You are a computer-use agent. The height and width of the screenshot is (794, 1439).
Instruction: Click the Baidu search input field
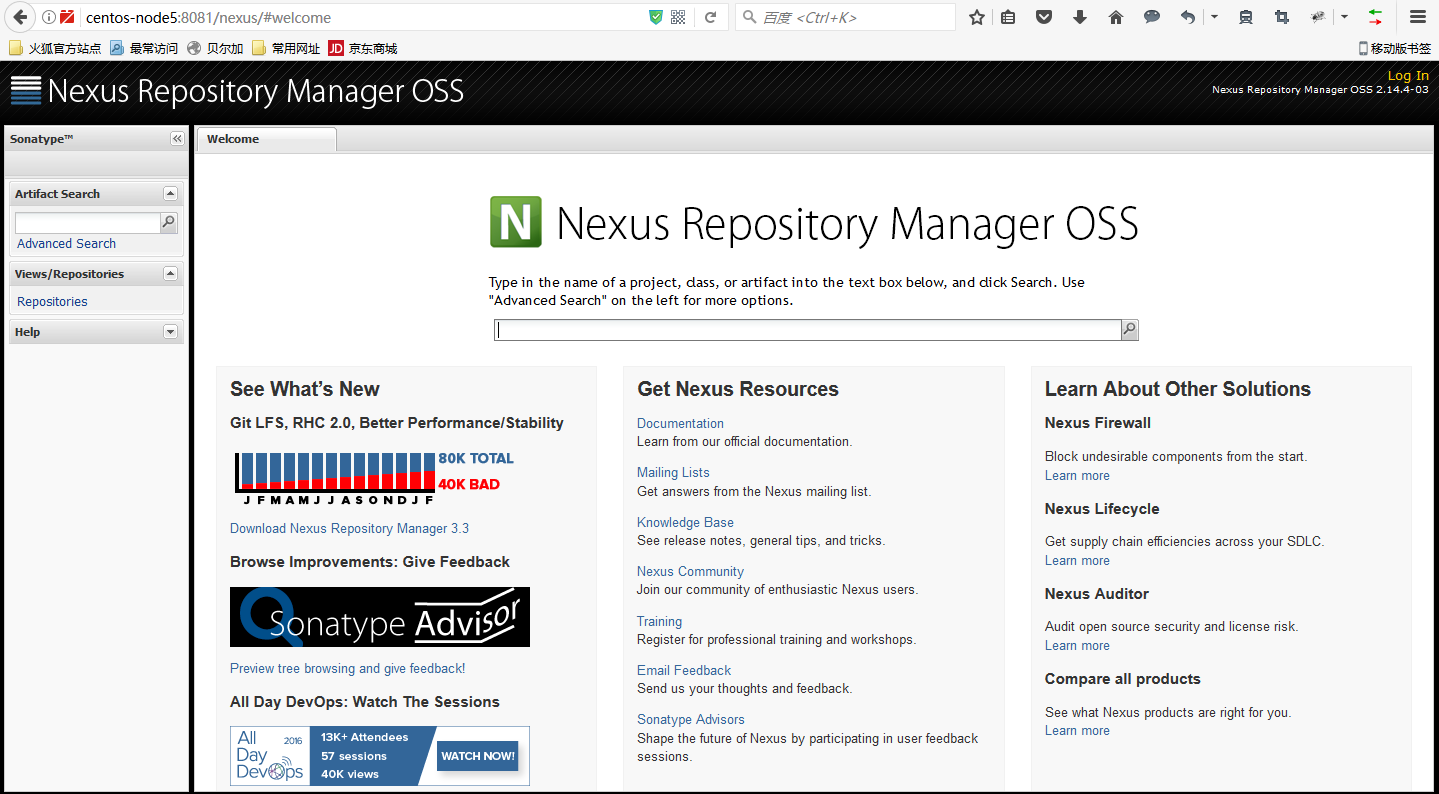pyautogui.click(x=846, y=17)
